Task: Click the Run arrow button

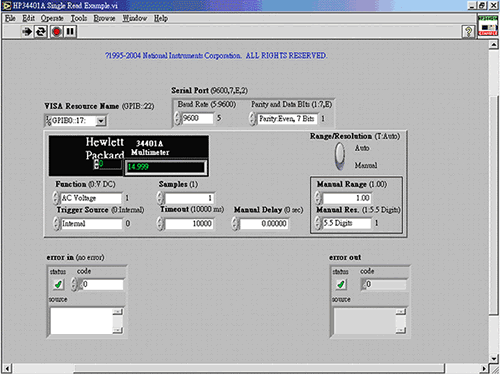Action: pos(27,32)
